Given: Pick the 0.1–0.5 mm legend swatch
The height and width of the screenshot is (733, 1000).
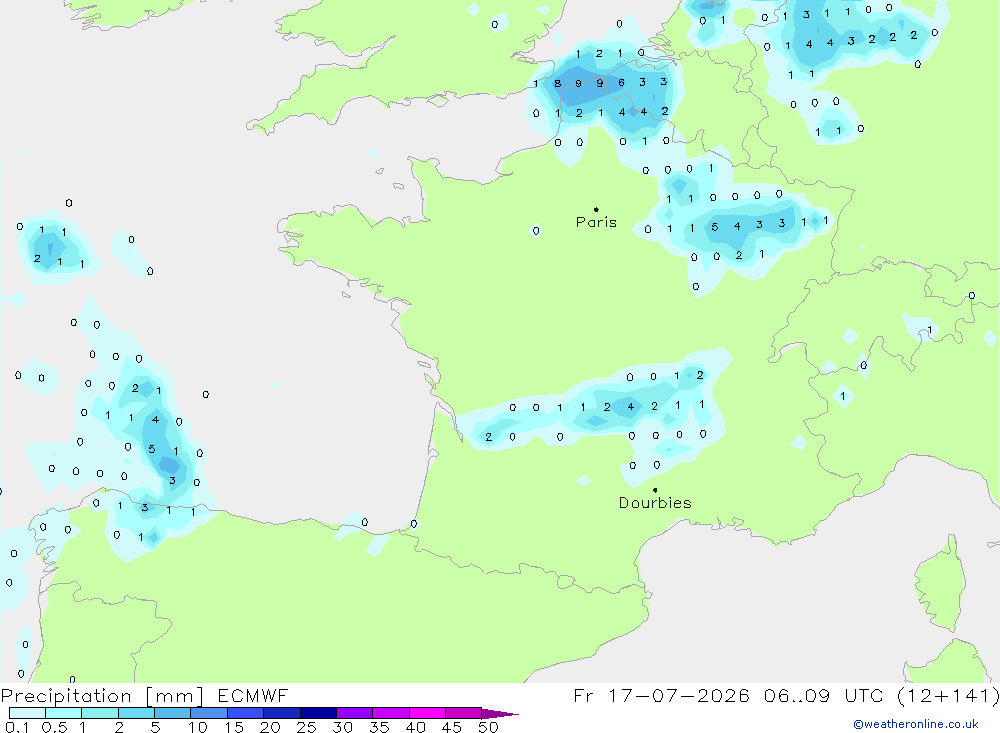Looking at the screenshot, I should 27,713.
